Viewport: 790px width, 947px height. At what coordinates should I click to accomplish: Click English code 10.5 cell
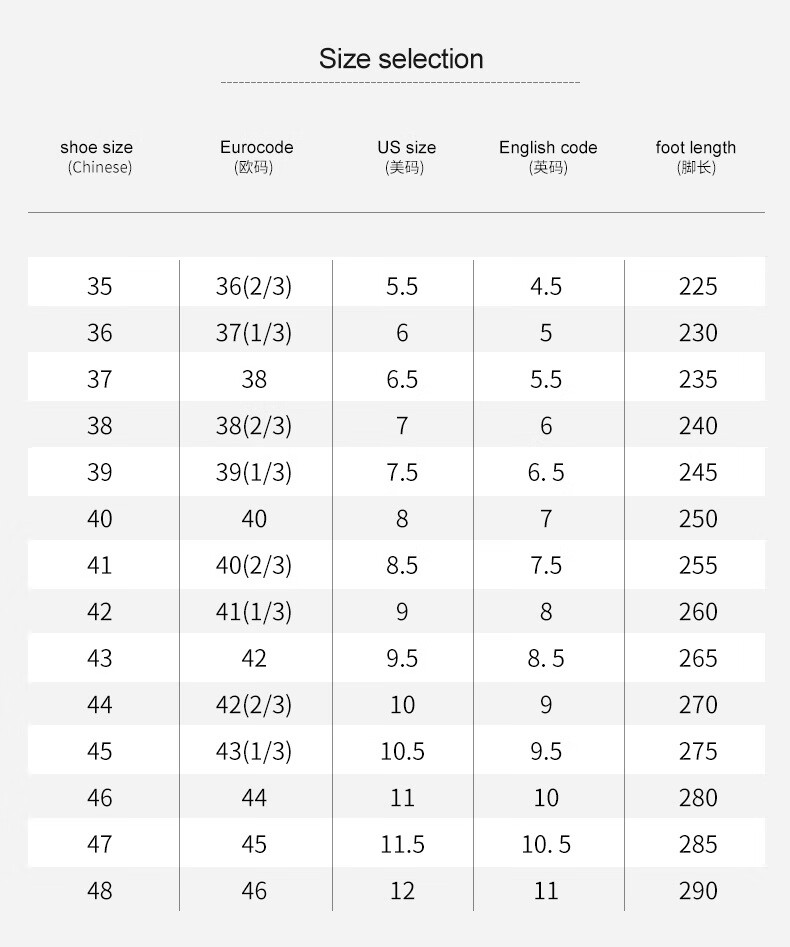point(546,844)
